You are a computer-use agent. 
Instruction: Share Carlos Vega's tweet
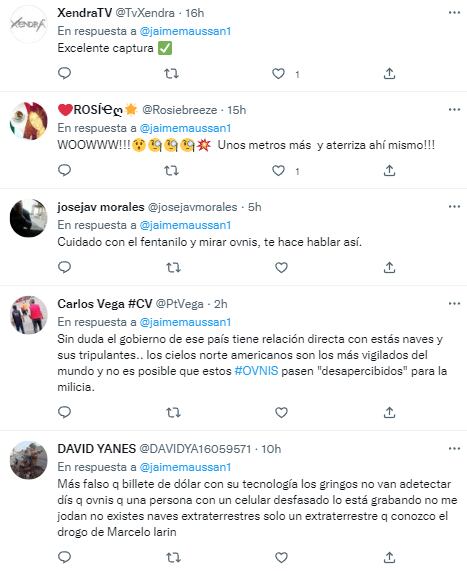tap(389, 412)
